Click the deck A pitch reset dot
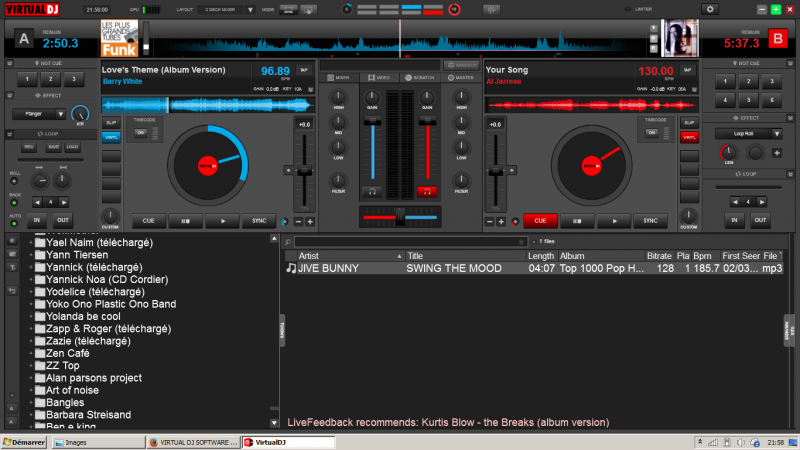Image resolution: width=800 pixels, height=450 pixels. [289, 170]
